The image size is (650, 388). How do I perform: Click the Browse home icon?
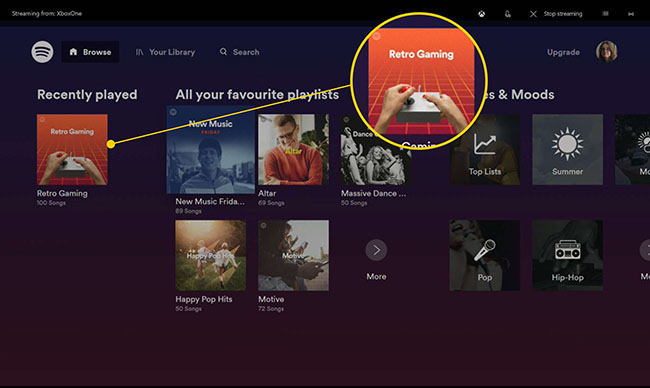click(73, 51)
